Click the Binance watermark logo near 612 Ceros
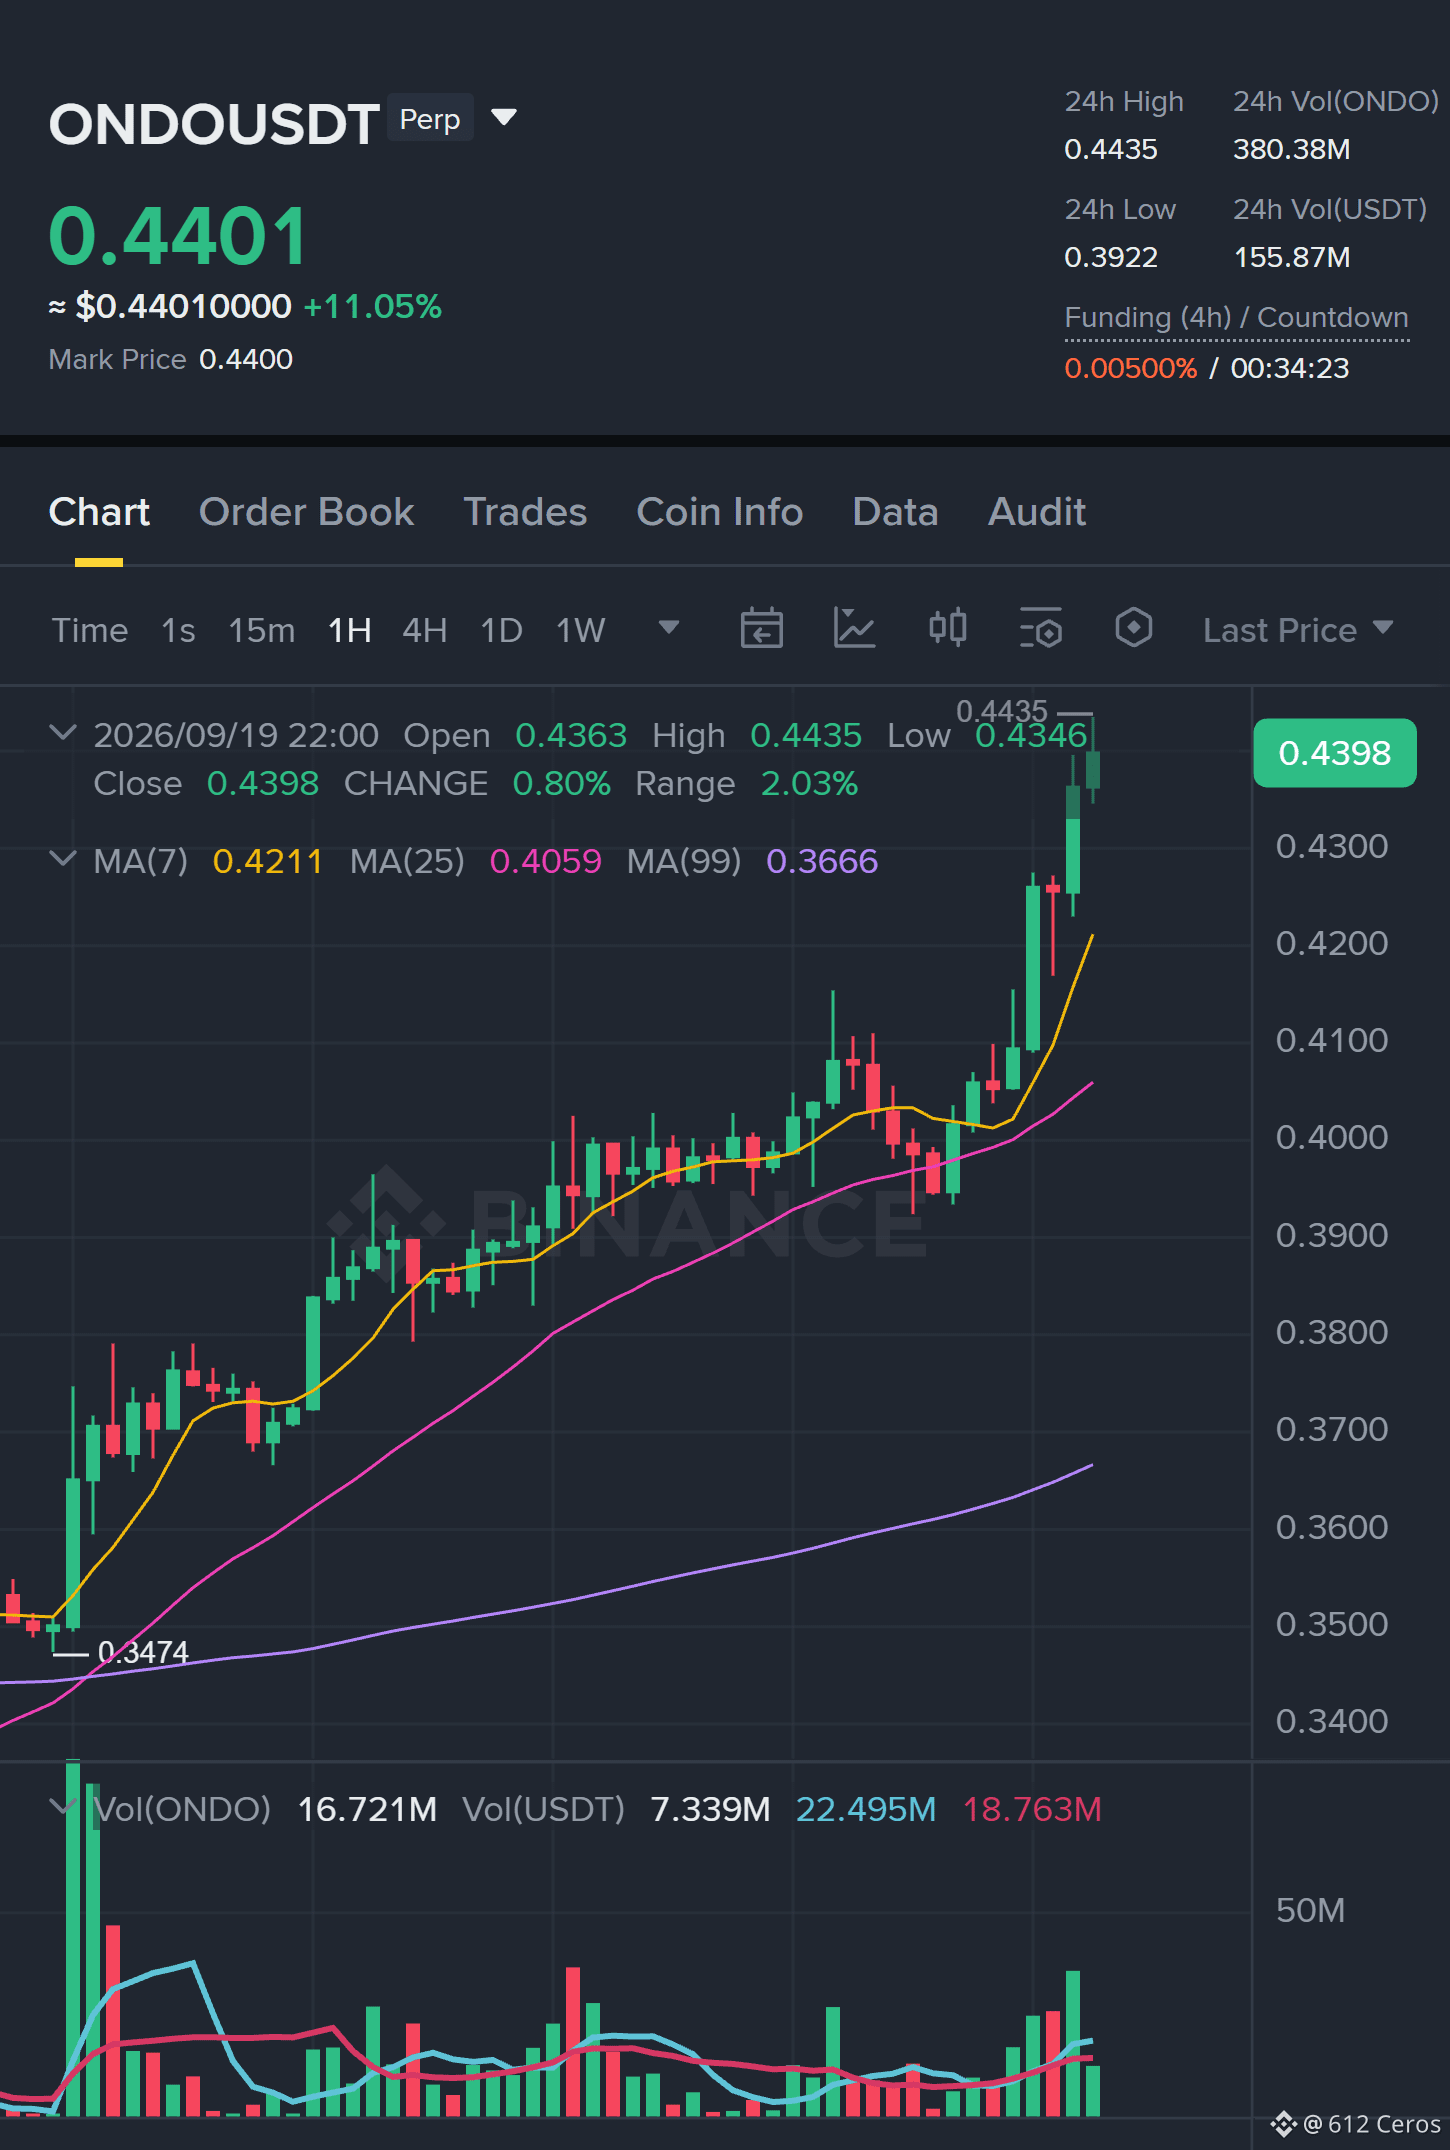The image size is (1450, 2150). 1284,2123
